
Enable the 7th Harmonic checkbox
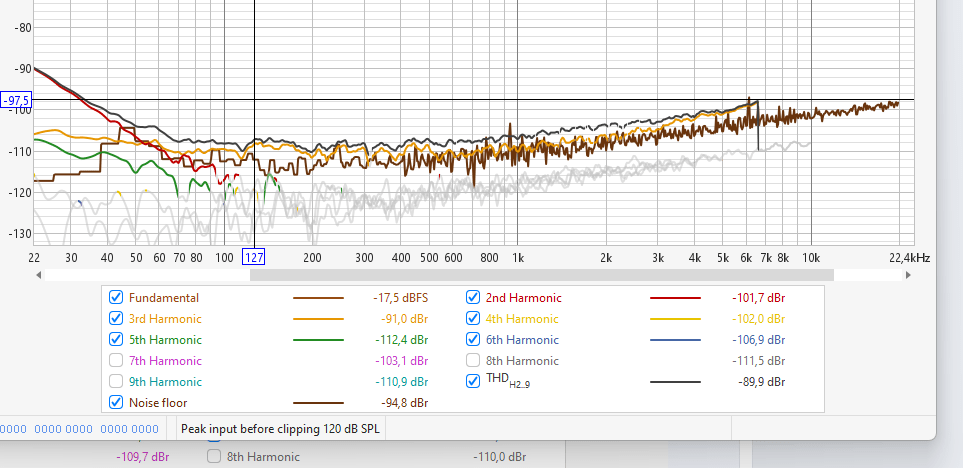click(116, 361)
